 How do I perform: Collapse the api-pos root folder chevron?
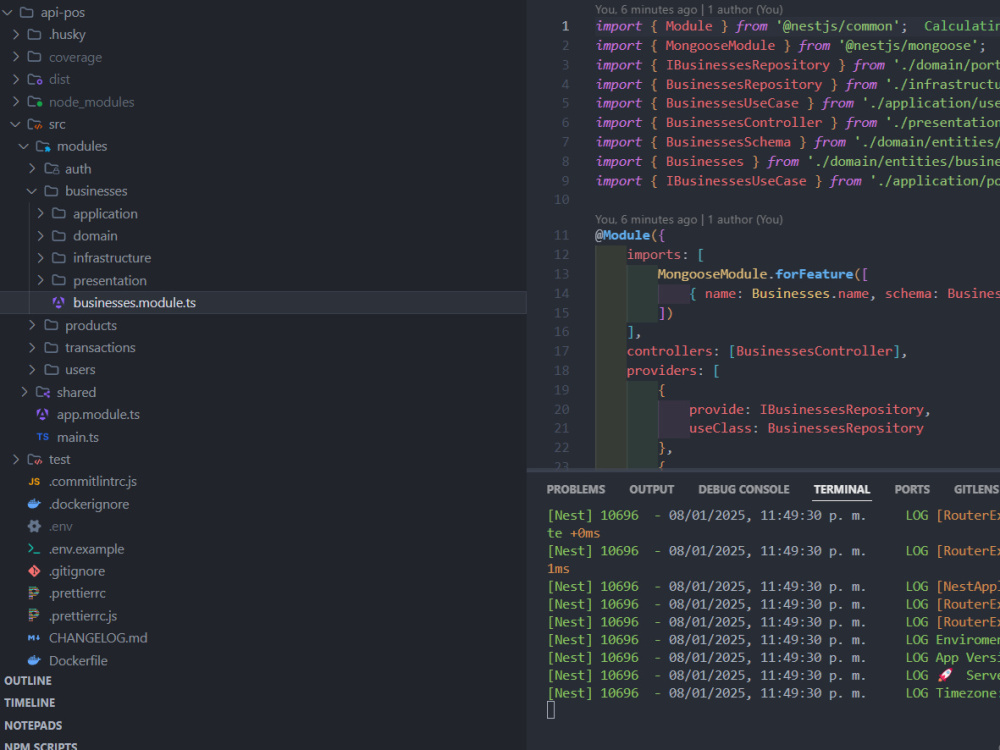7,13
